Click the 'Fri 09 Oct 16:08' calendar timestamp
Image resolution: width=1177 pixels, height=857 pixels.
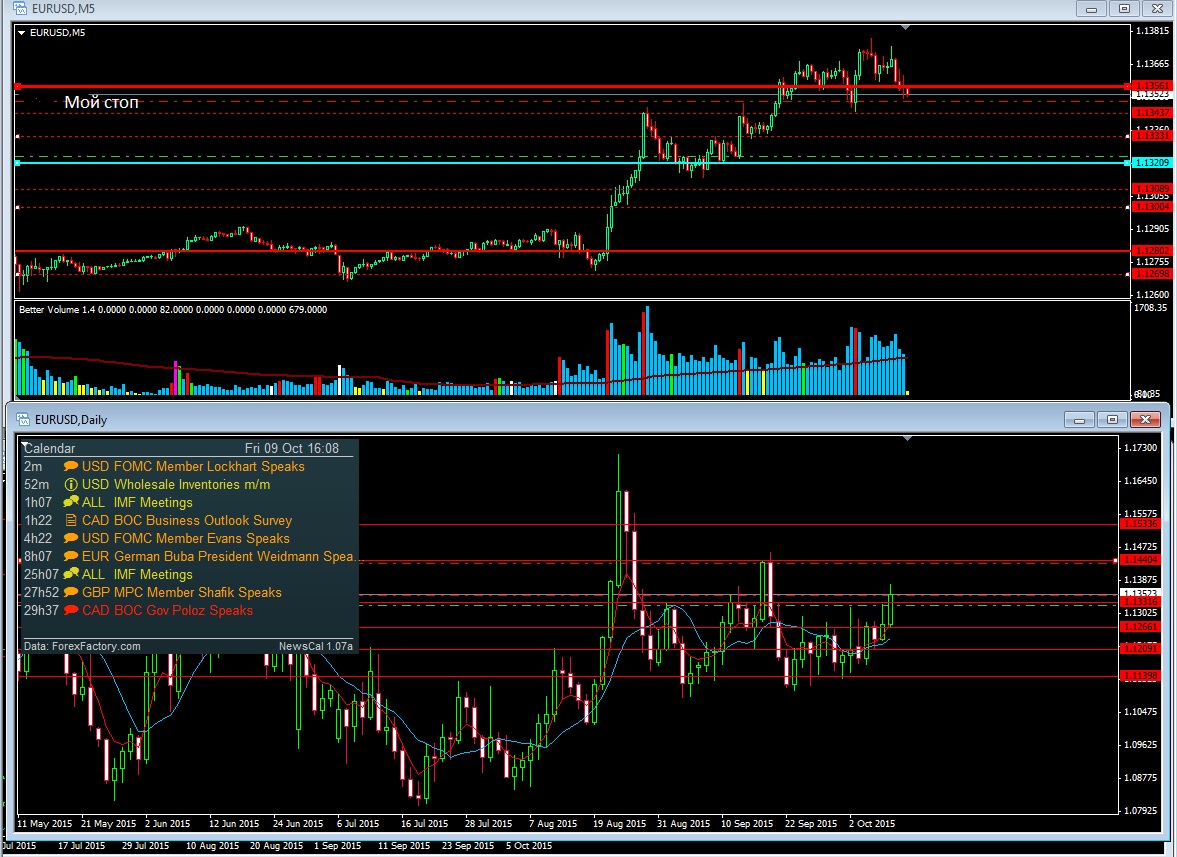pos(292,448)
